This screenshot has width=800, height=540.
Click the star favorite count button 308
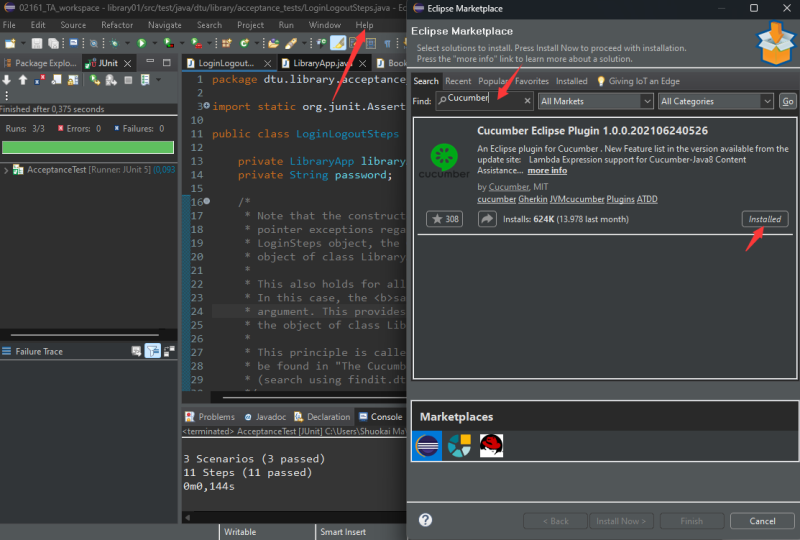[x=444, y=219]
